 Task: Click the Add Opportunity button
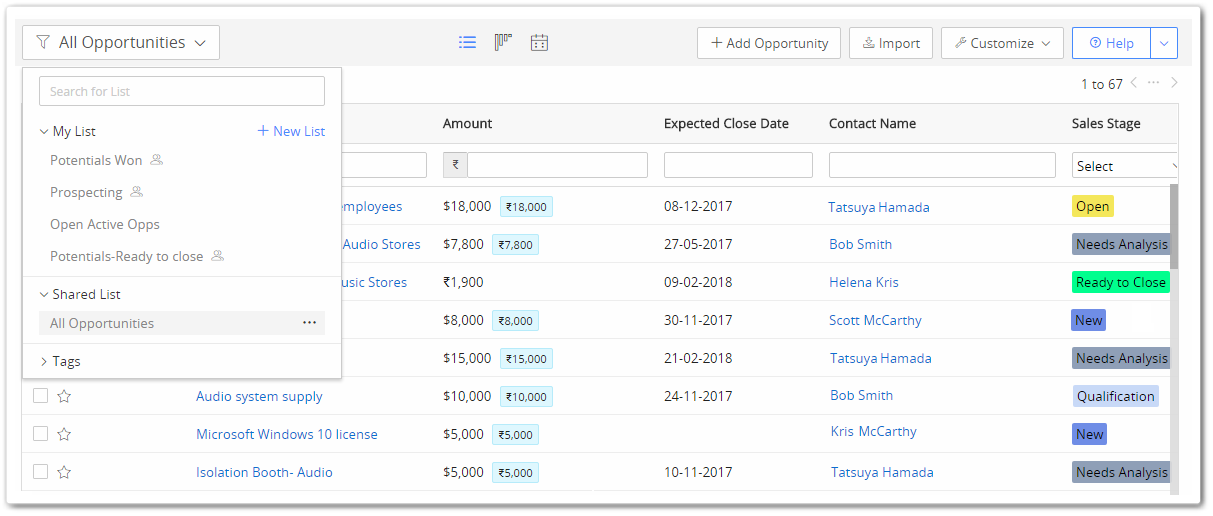point(769,43)
